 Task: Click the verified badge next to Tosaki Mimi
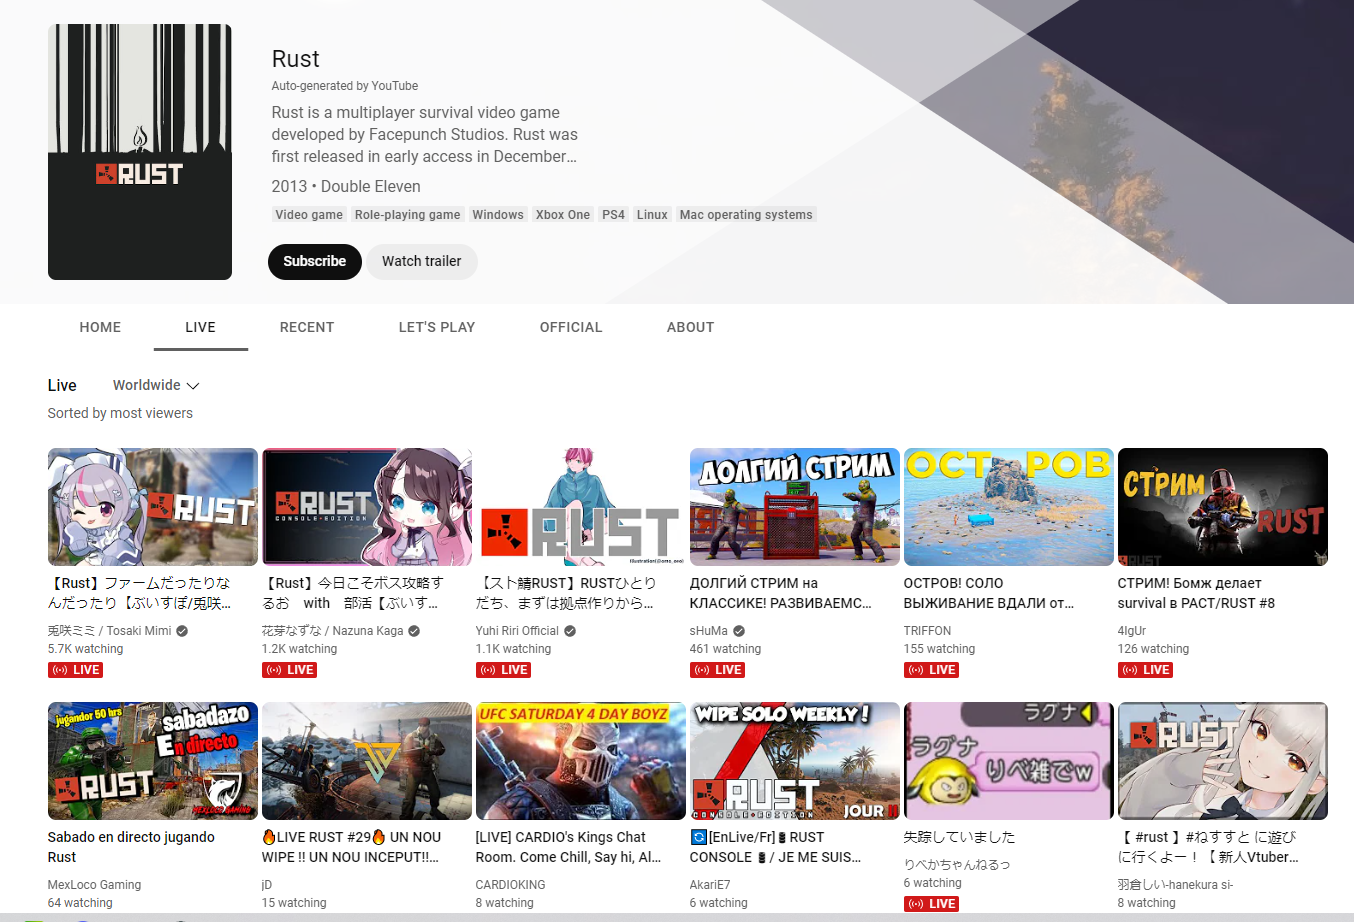coord(182,631)
